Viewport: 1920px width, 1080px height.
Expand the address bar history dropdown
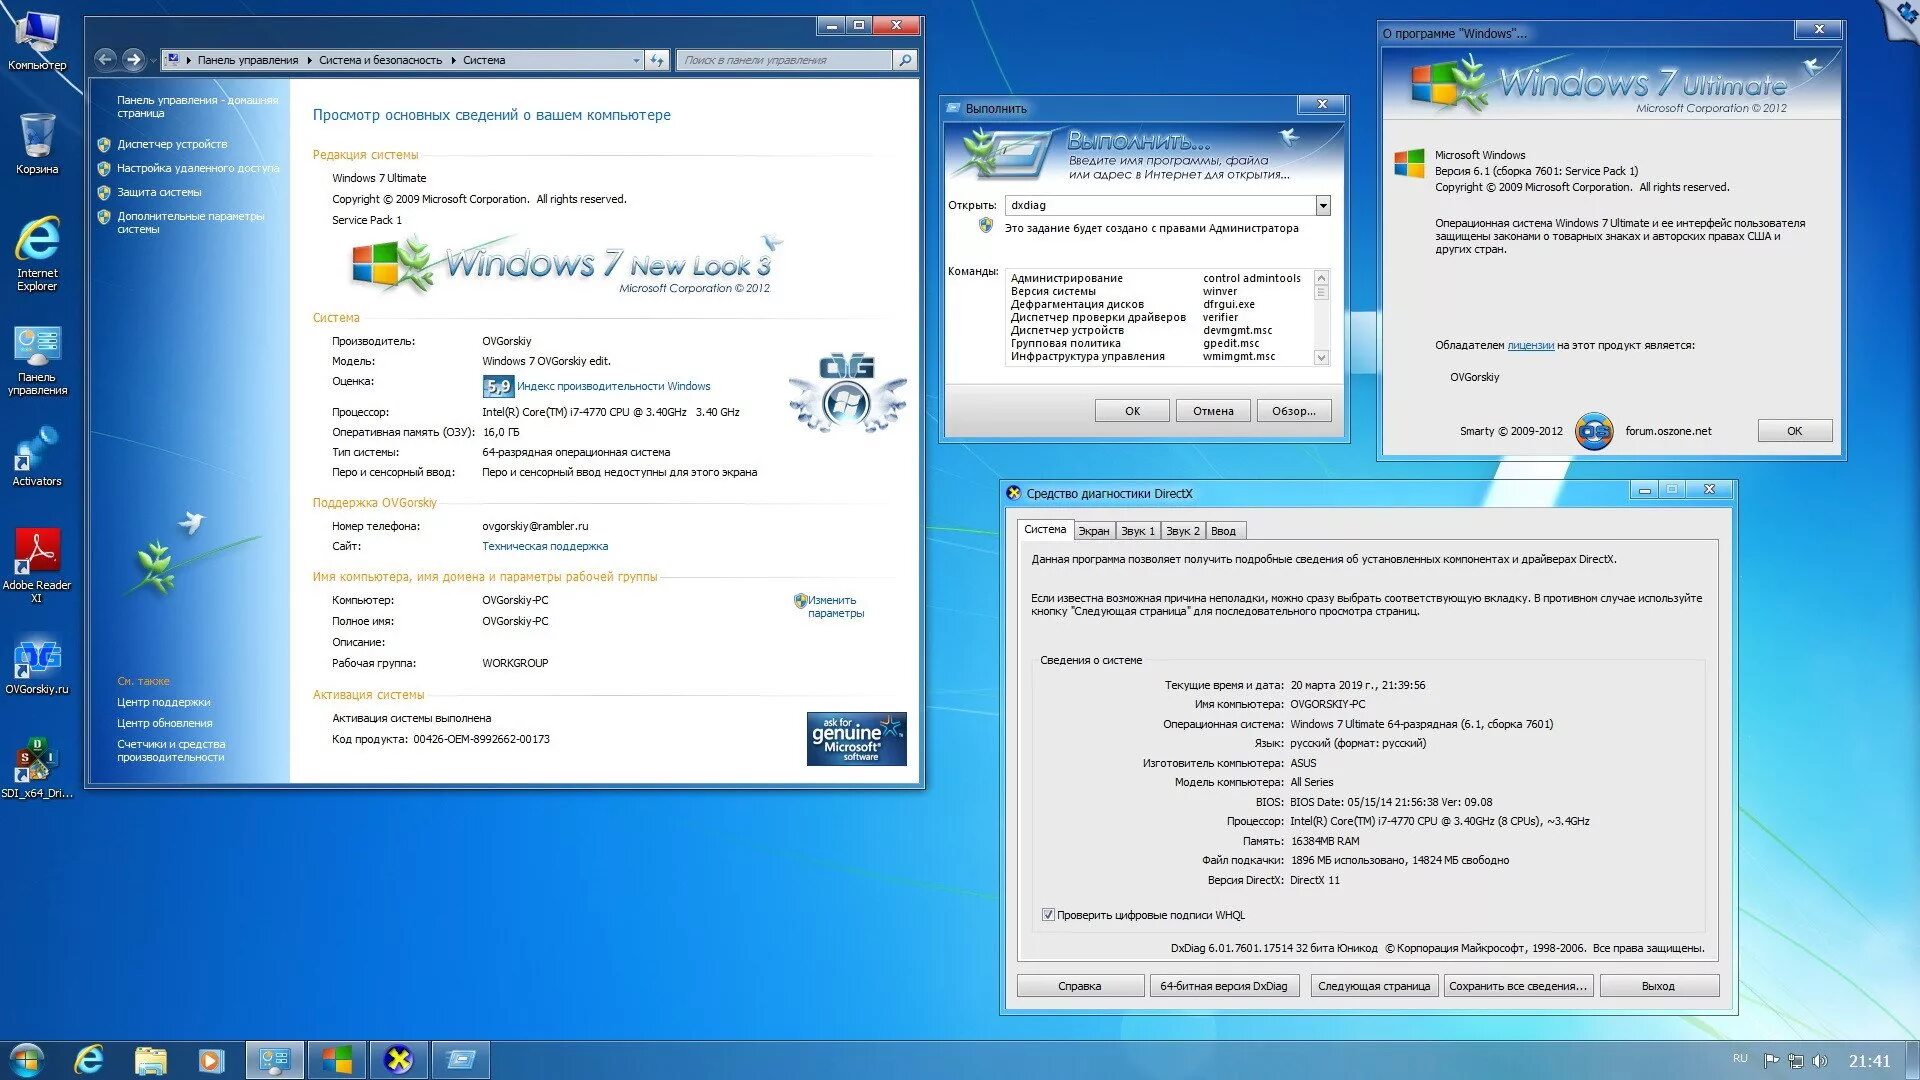[x=636, y=60]
